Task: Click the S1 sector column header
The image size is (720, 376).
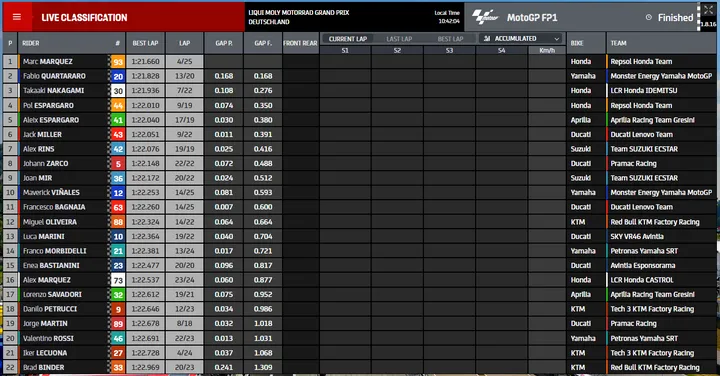Action: click(x=345, y=51)
